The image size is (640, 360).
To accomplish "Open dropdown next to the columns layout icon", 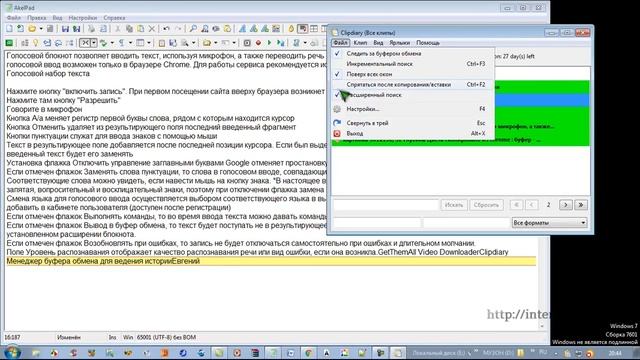I will pos(149,43).
